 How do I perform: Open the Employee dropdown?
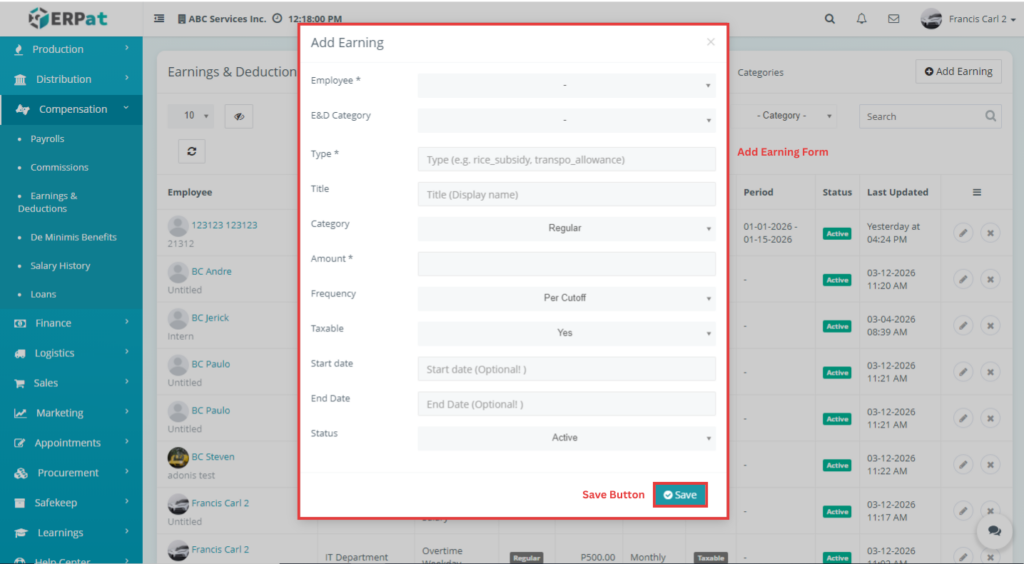(x=566, y=86)
